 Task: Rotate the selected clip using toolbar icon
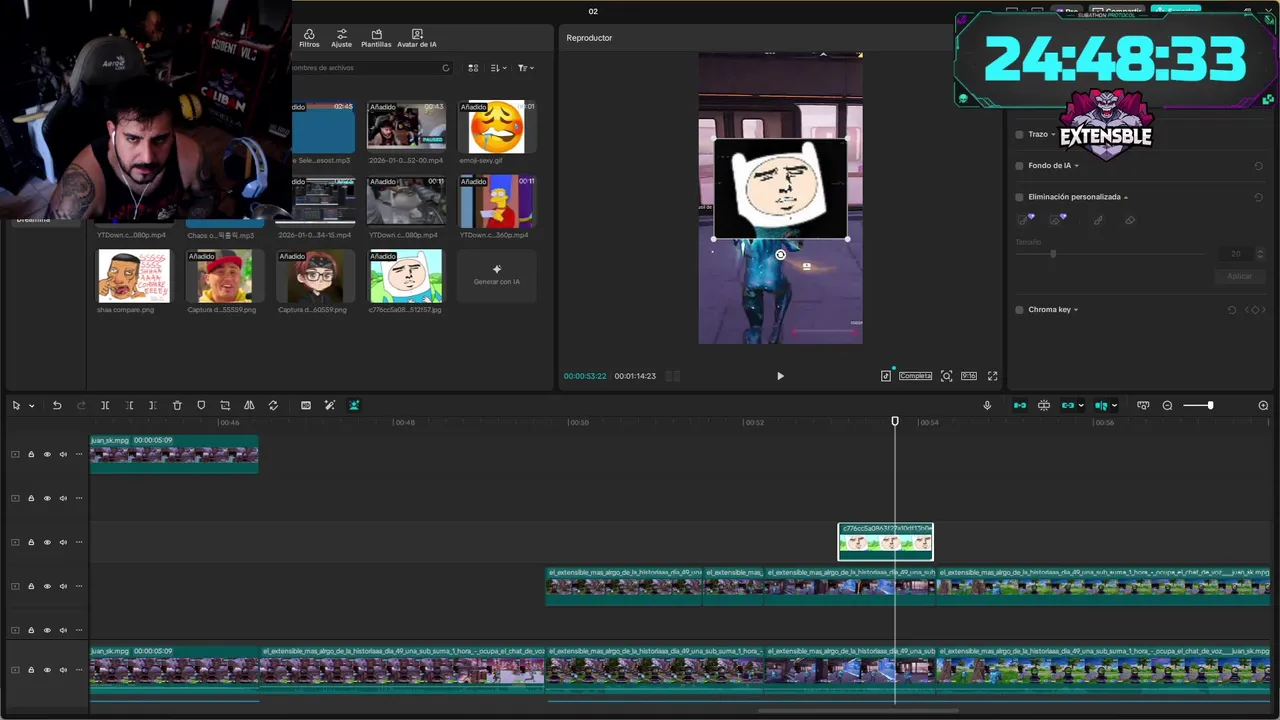[x=273, y=405]
